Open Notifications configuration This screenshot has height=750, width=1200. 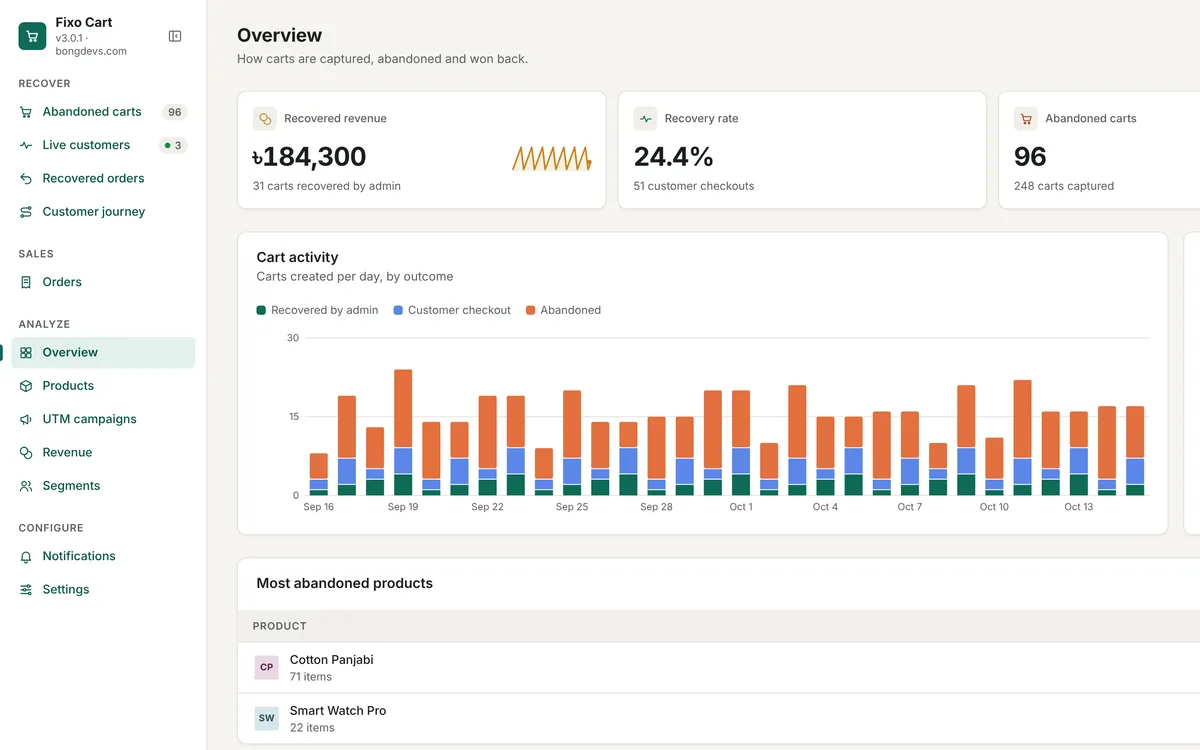103,556
